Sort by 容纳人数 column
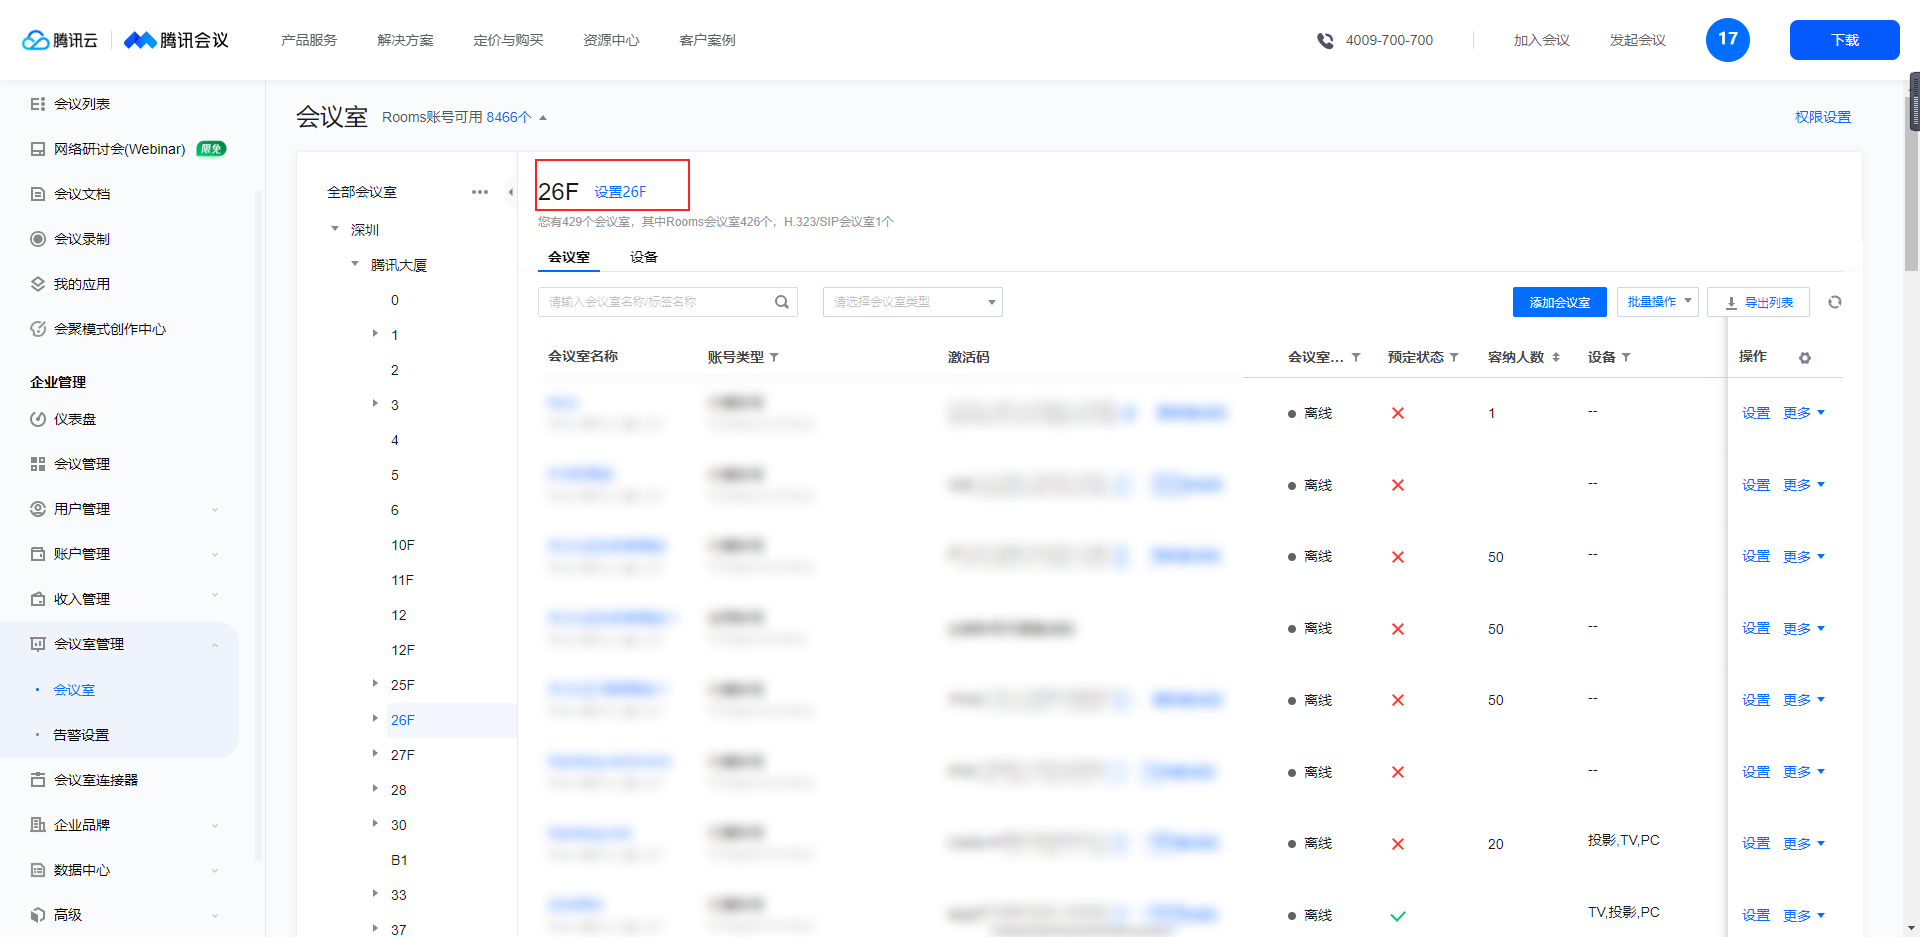This screenshot has height=937, width=1920. [x=1556, y=358]
